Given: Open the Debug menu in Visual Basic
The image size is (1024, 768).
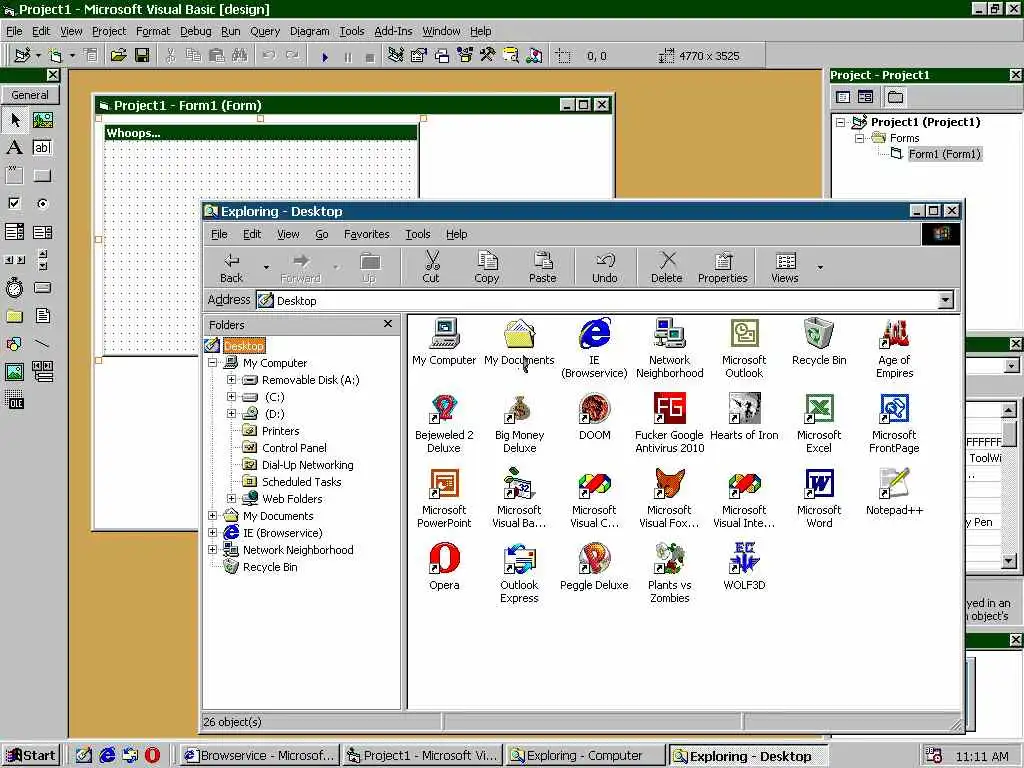Looking at the screenshot, I should click(x=195, y=31).
